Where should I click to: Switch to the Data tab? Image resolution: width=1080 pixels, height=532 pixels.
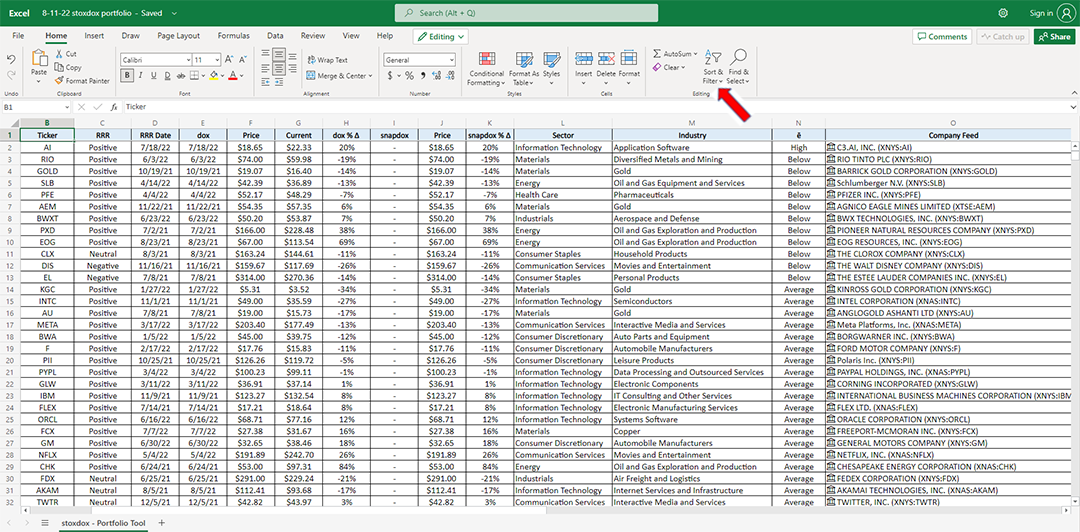(x=276, y=36)
